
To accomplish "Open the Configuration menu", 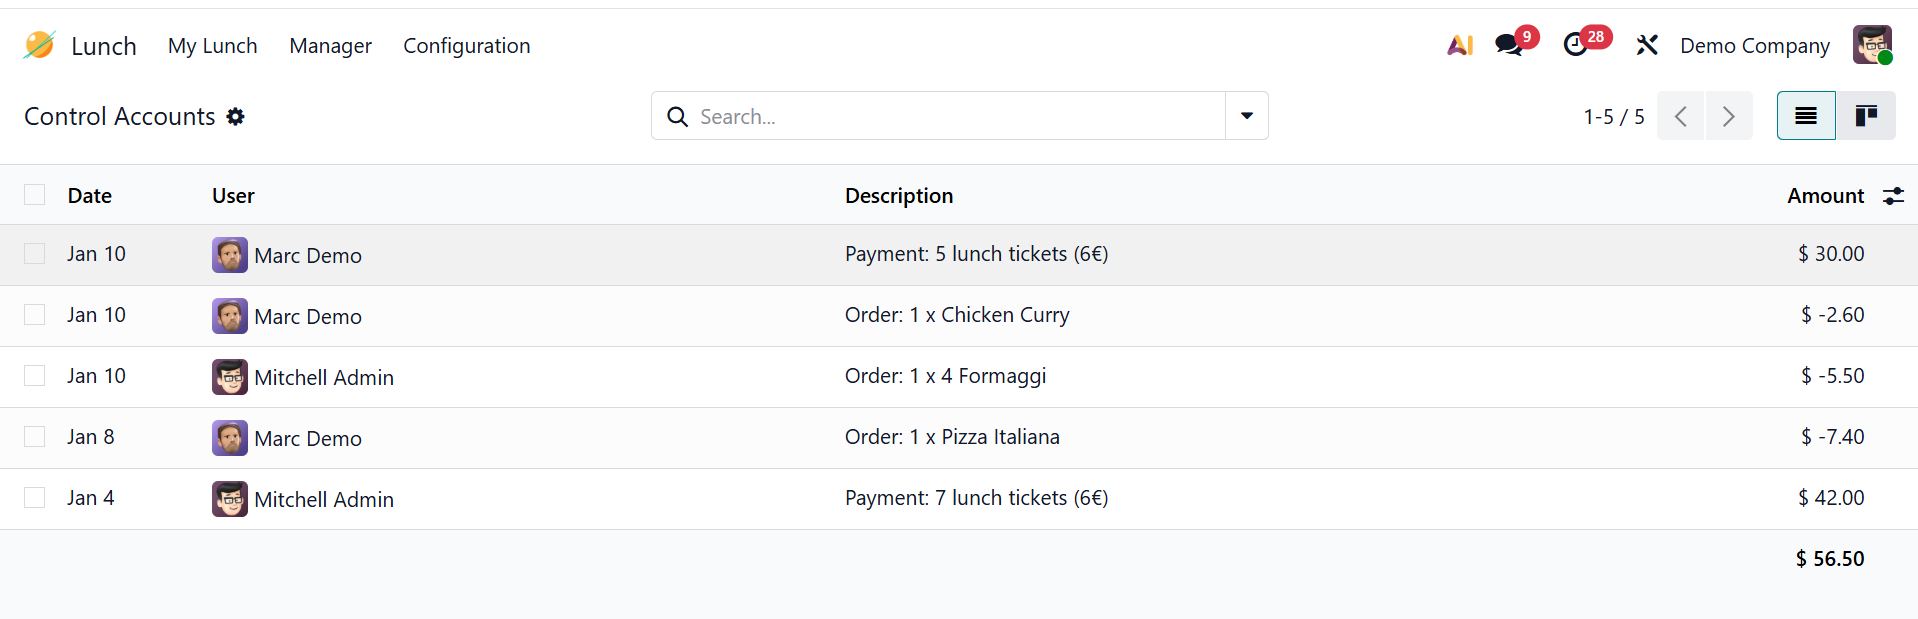I will 467,46.
